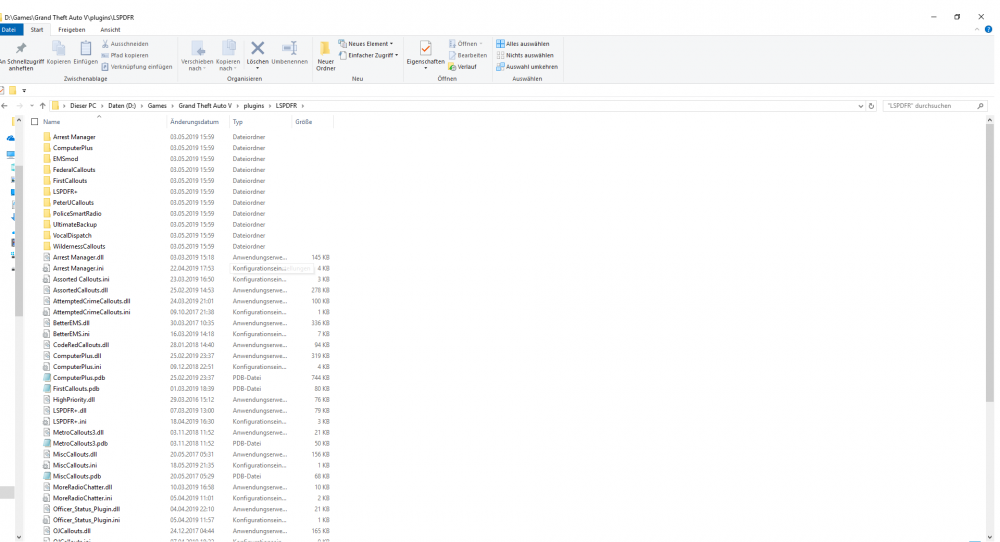Image resolution: width=1000 pixels, height=542 pixels.
Task: Open Eigenschaften properties icon
Action: [425, 48]
